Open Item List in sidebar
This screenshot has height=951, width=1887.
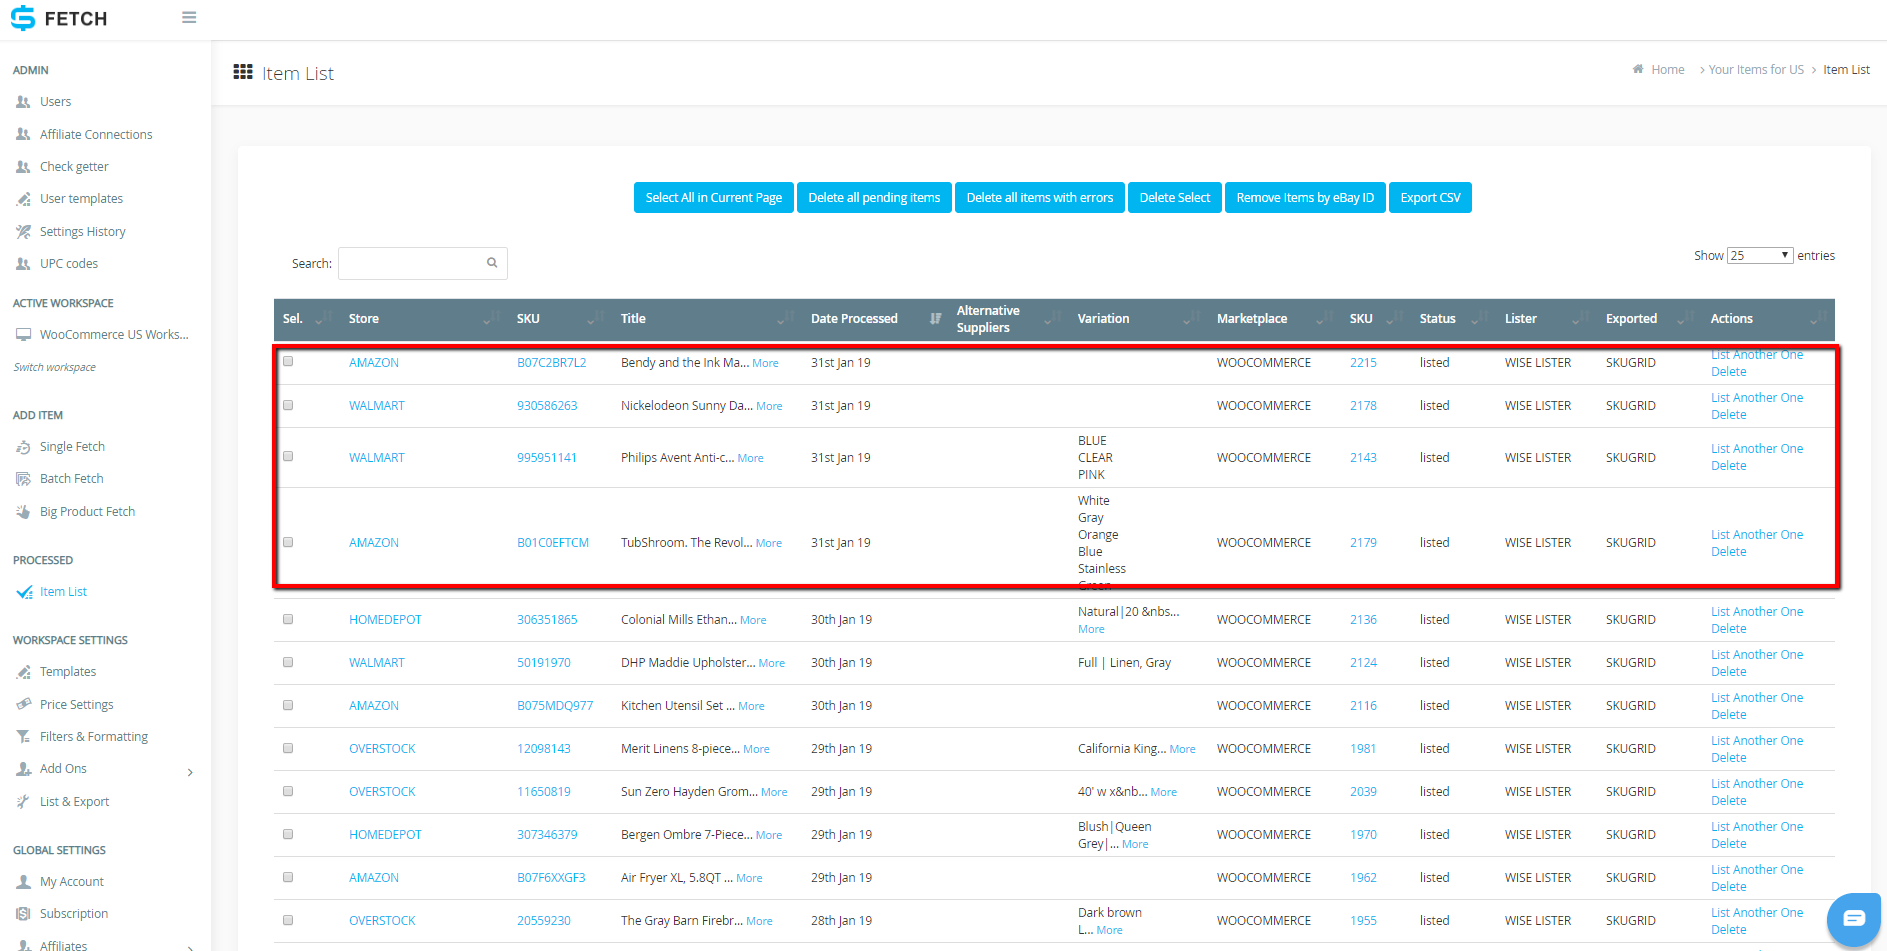click(x=63, y=592)
